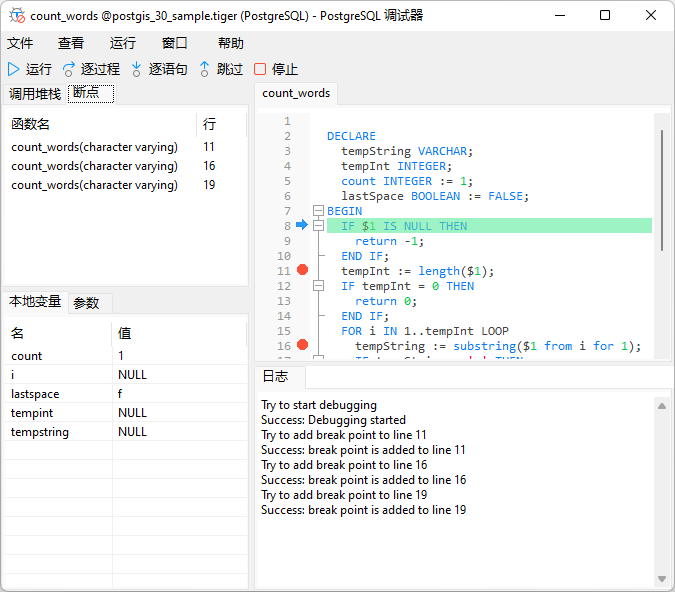Switch to the 调用堆栈 (Call Stack) tab

click(35, 94)
